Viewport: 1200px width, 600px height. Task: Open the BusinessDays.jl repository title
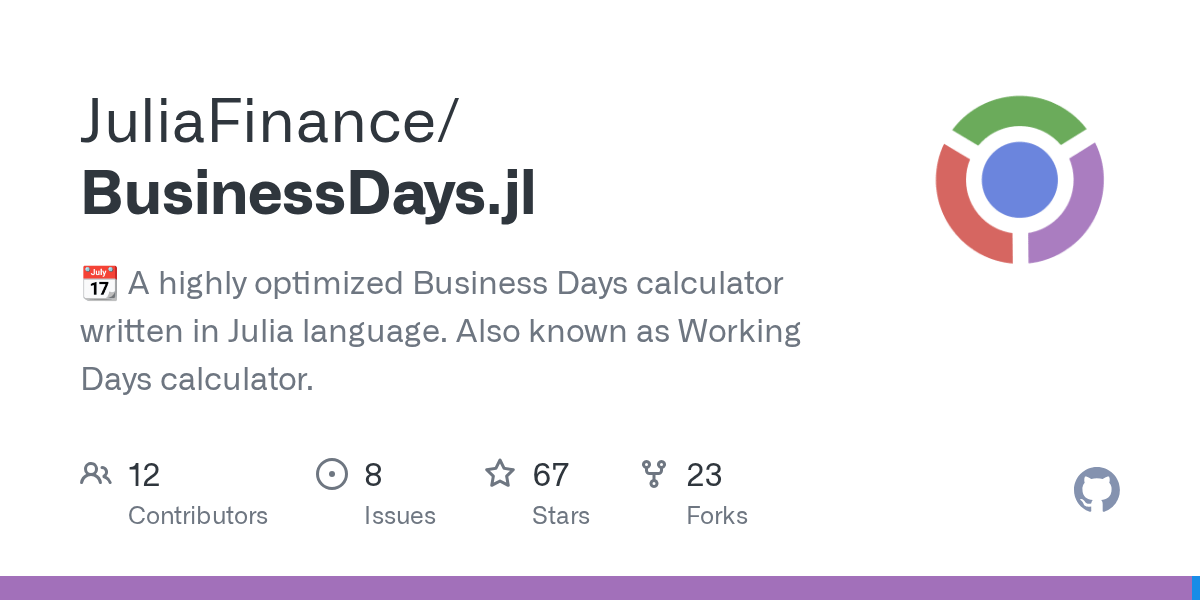[308, 193]
